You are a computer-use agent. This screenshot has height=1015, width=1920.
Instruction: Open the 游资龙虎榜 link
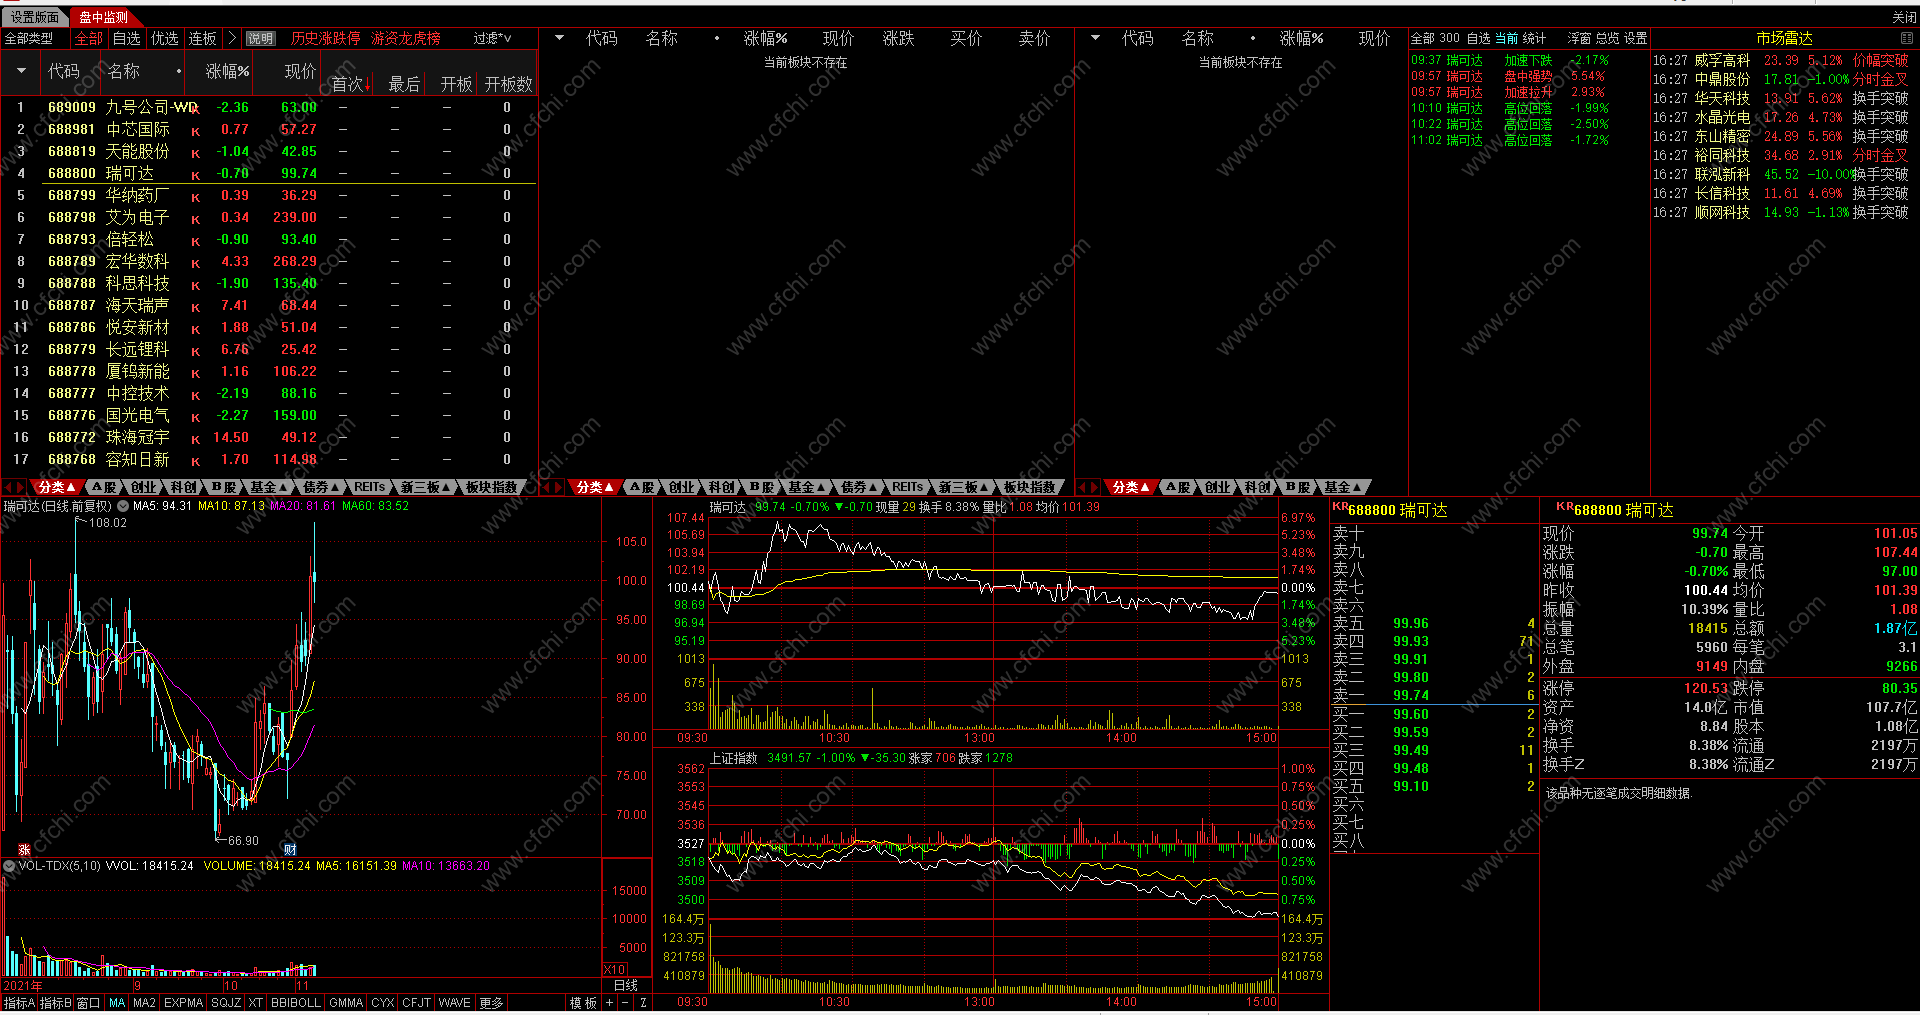pyautogui.click(x=405, y=38)
